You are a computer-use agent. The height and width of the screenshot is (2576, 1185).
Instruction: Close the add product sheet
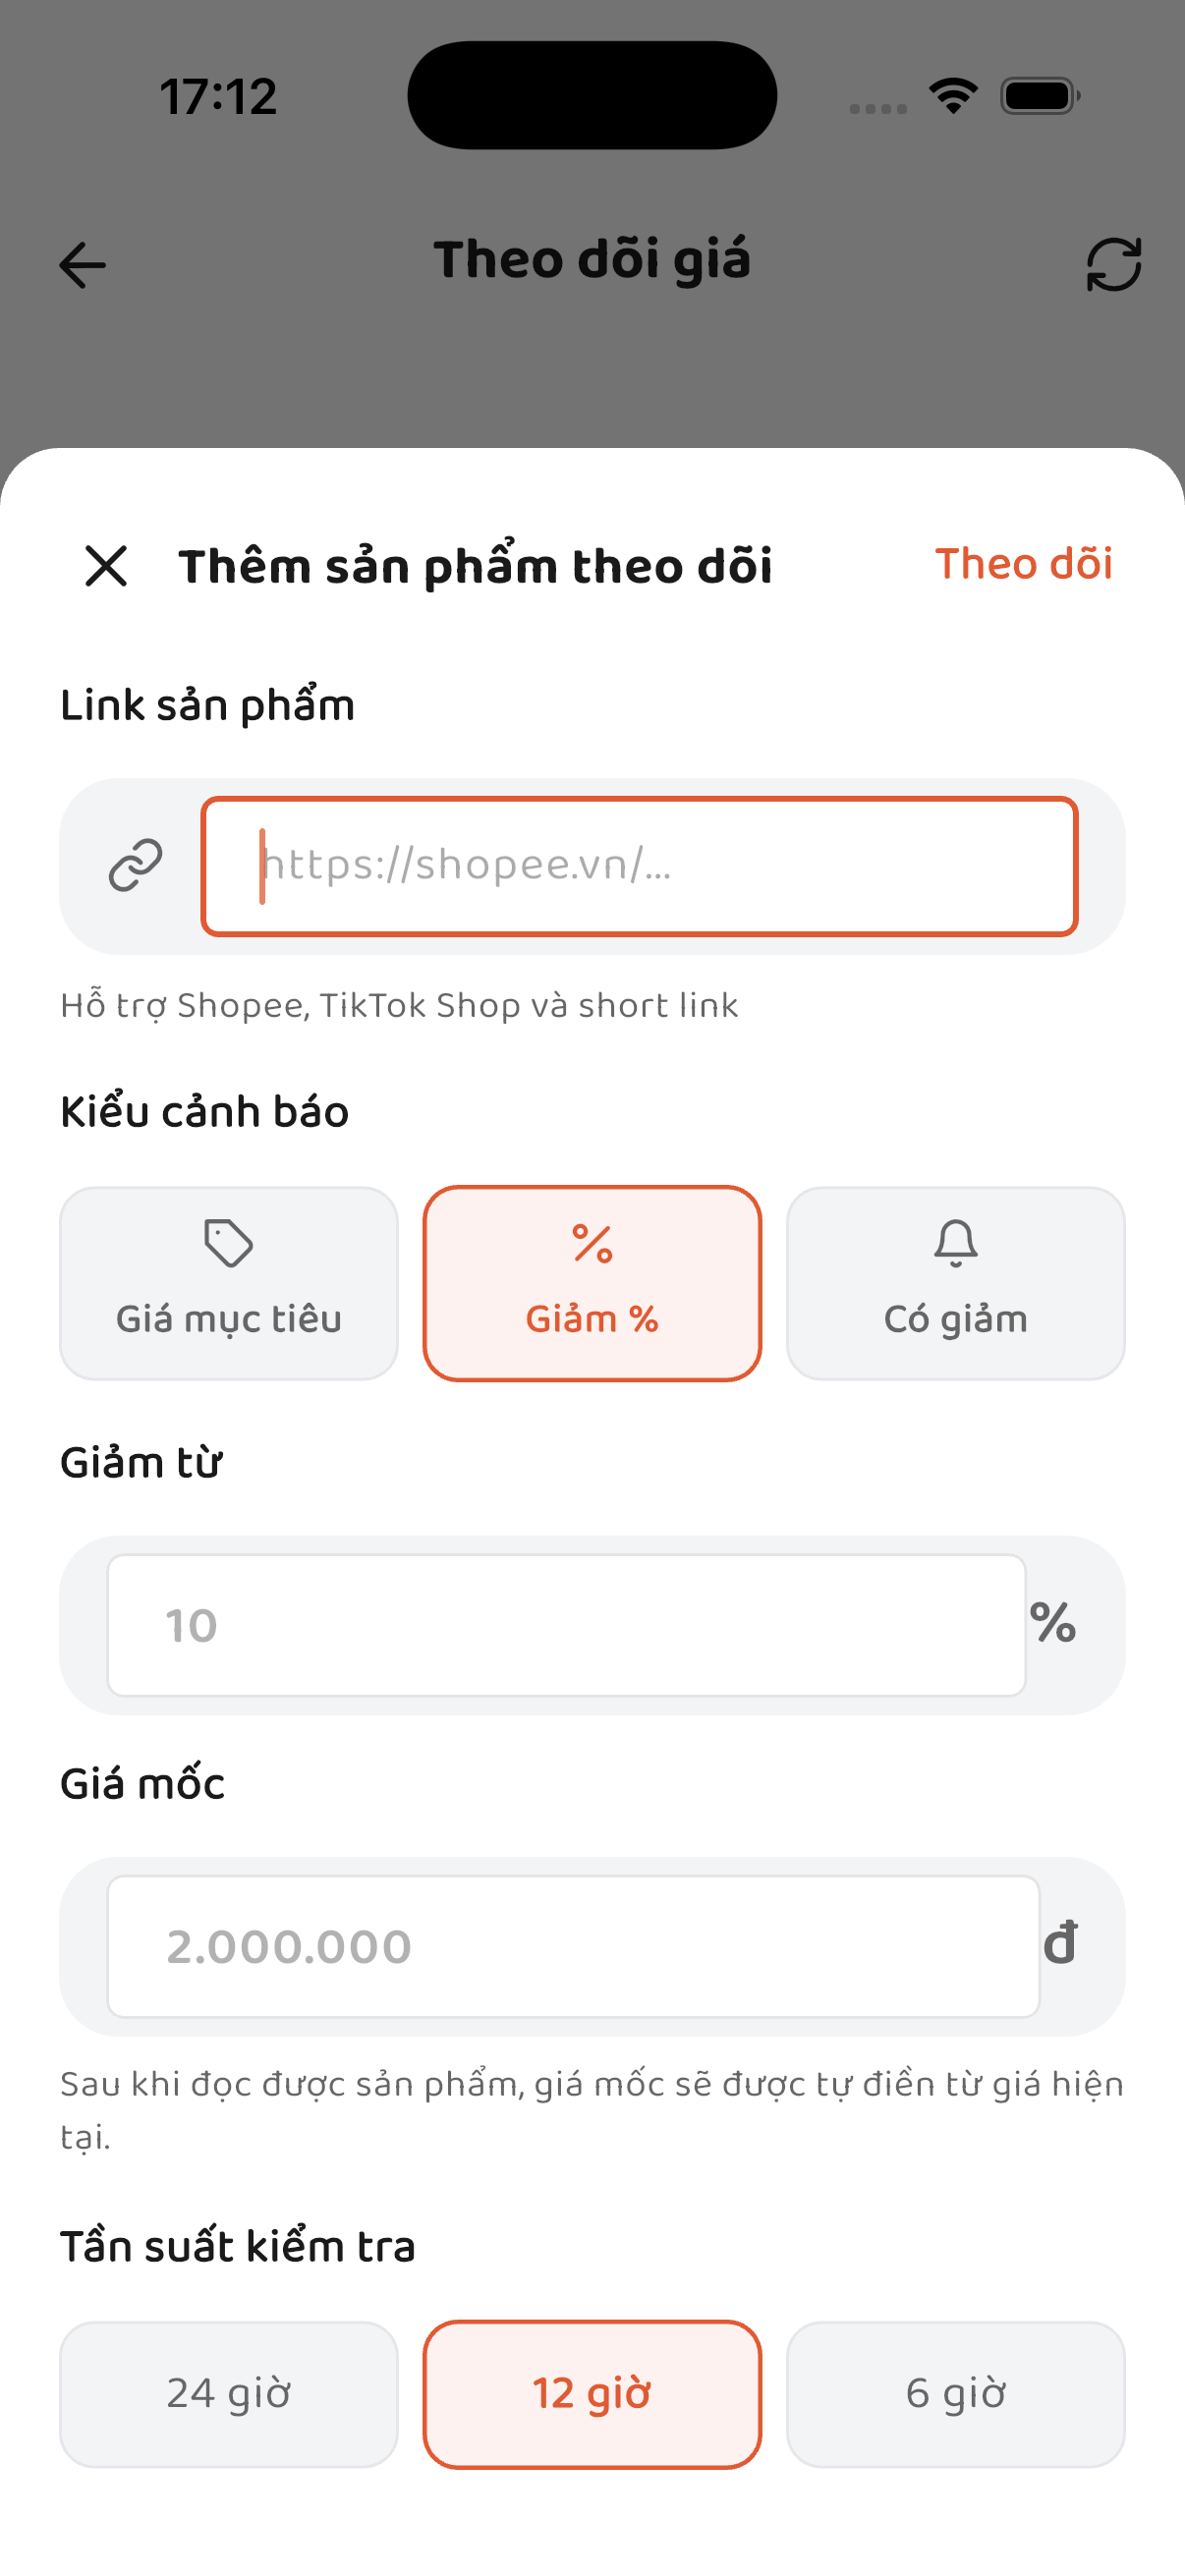pos(106,565)
